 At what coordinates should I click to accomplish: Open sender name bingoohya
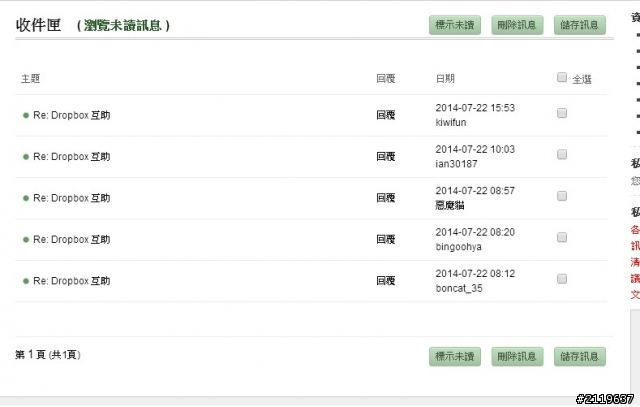coord(458,247)
